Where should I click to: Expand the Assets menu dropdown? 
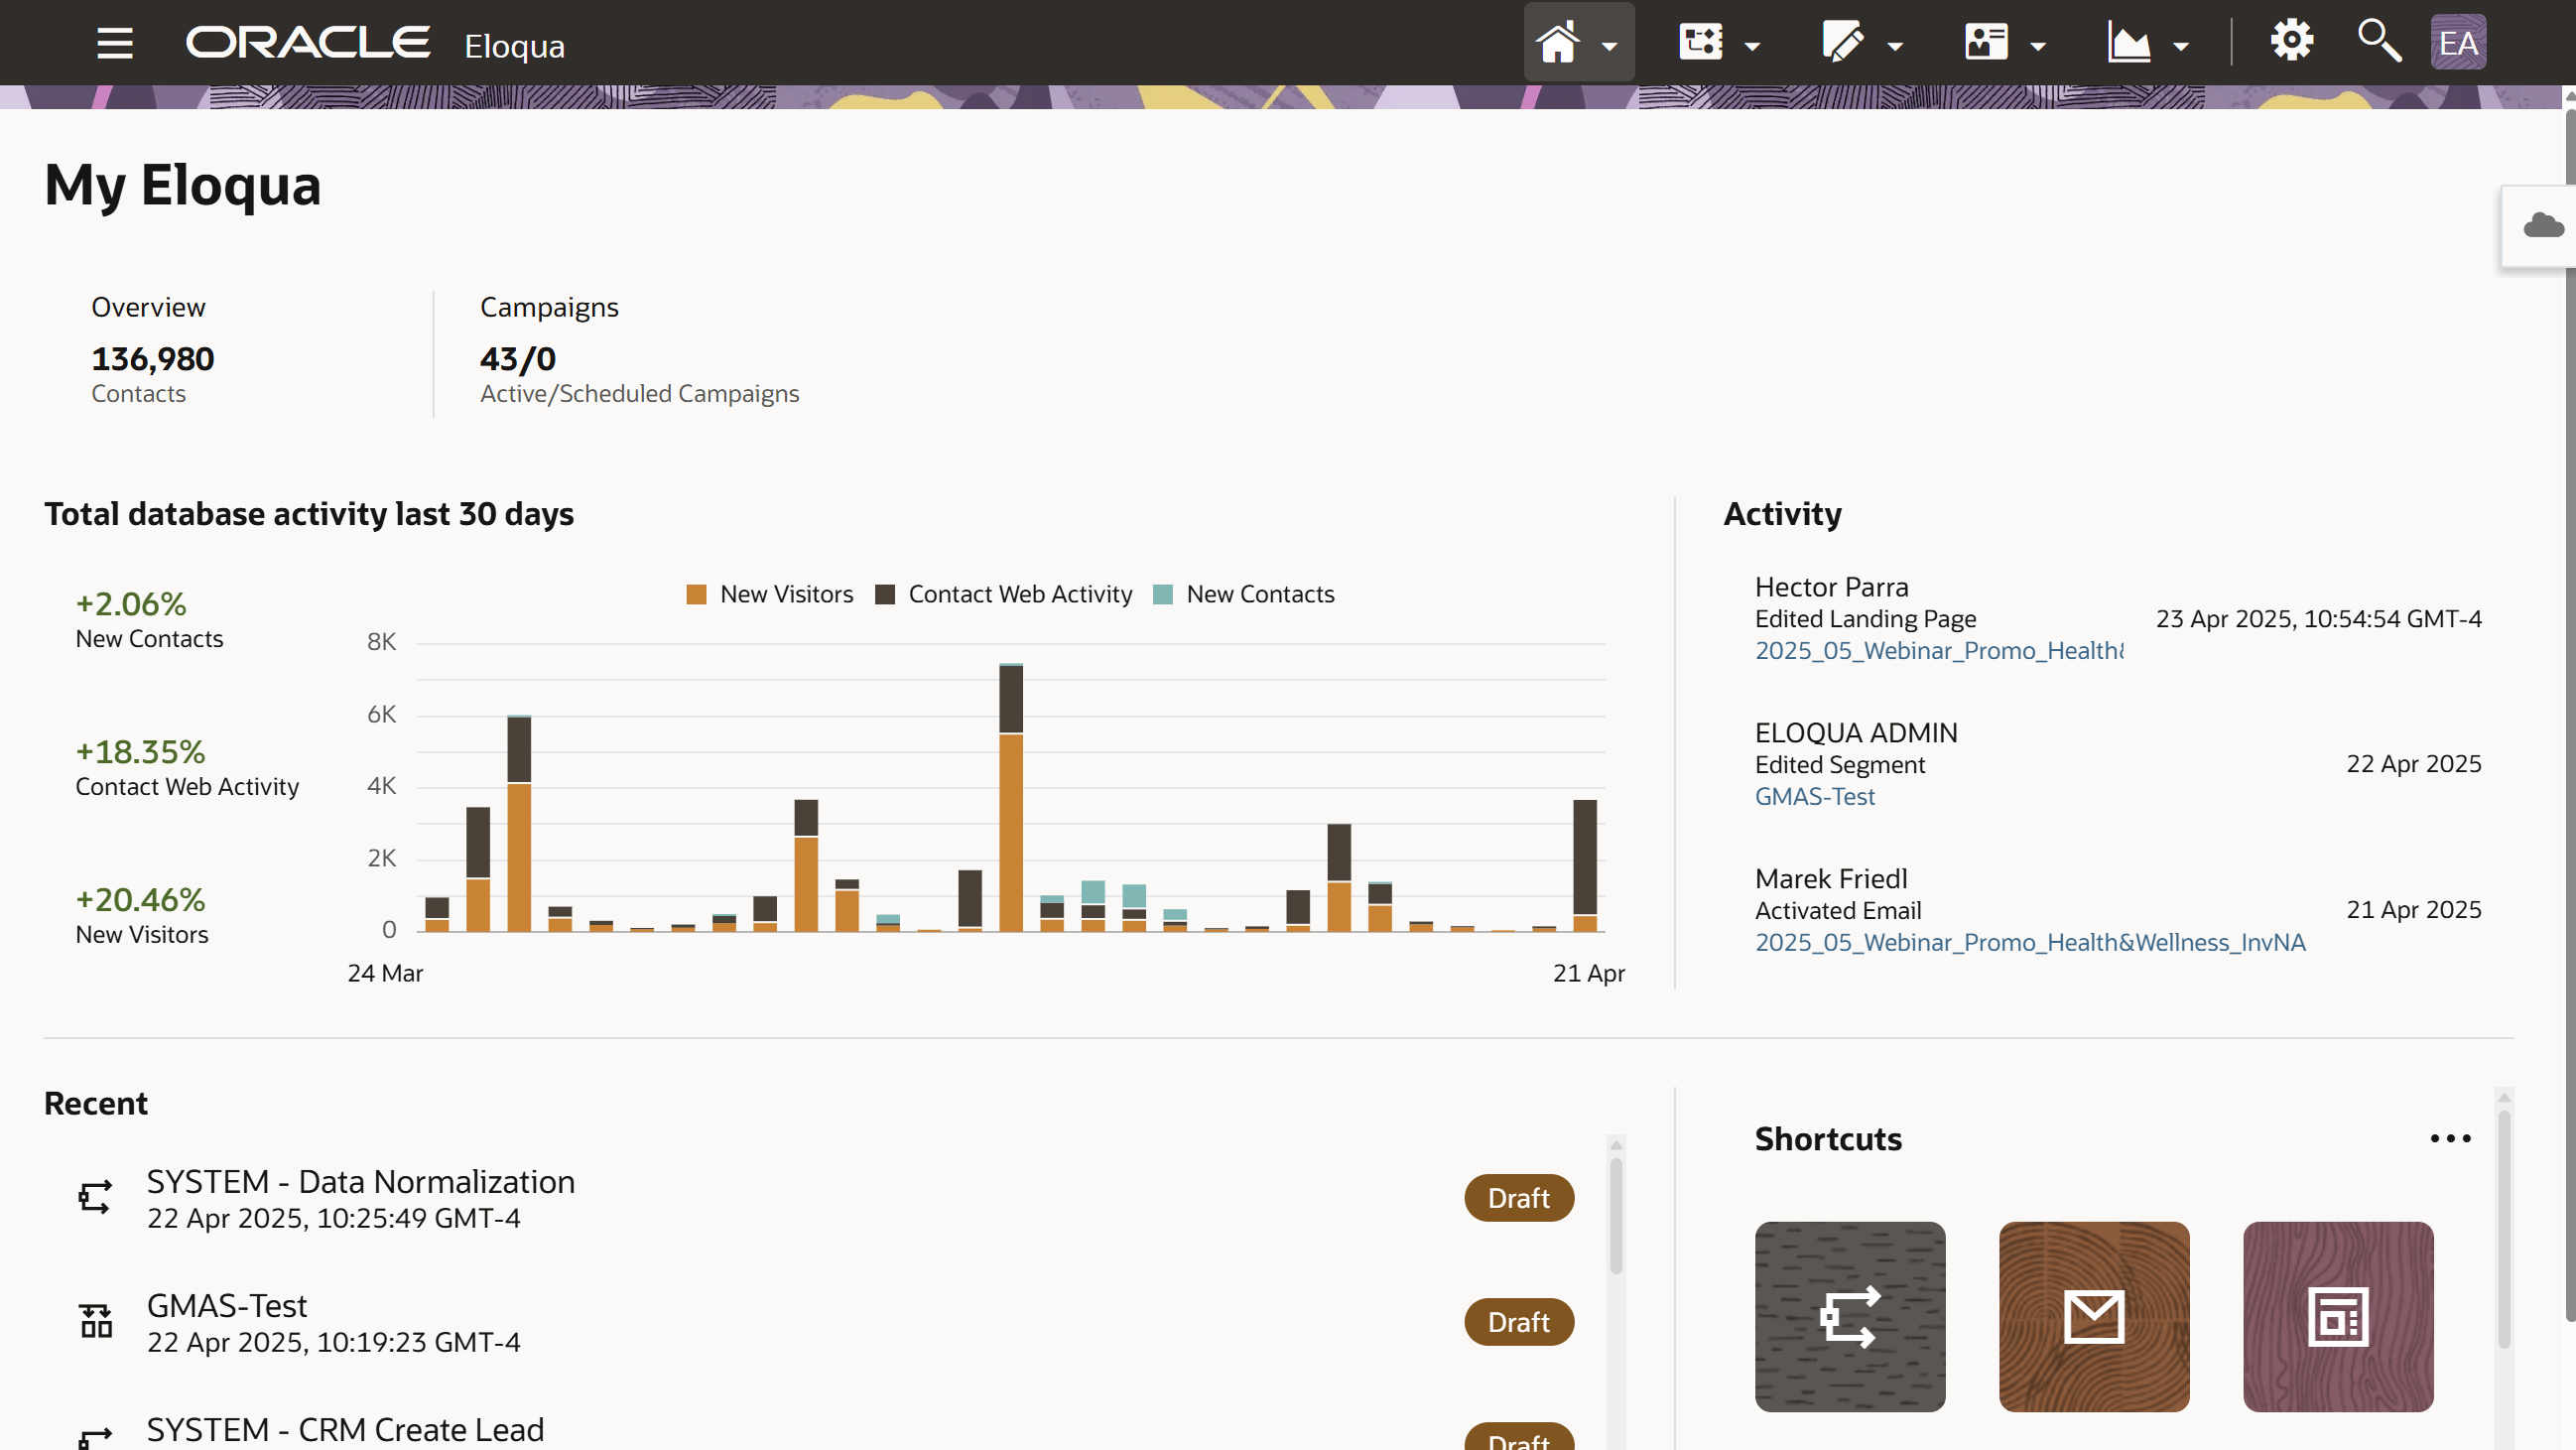1895,46
